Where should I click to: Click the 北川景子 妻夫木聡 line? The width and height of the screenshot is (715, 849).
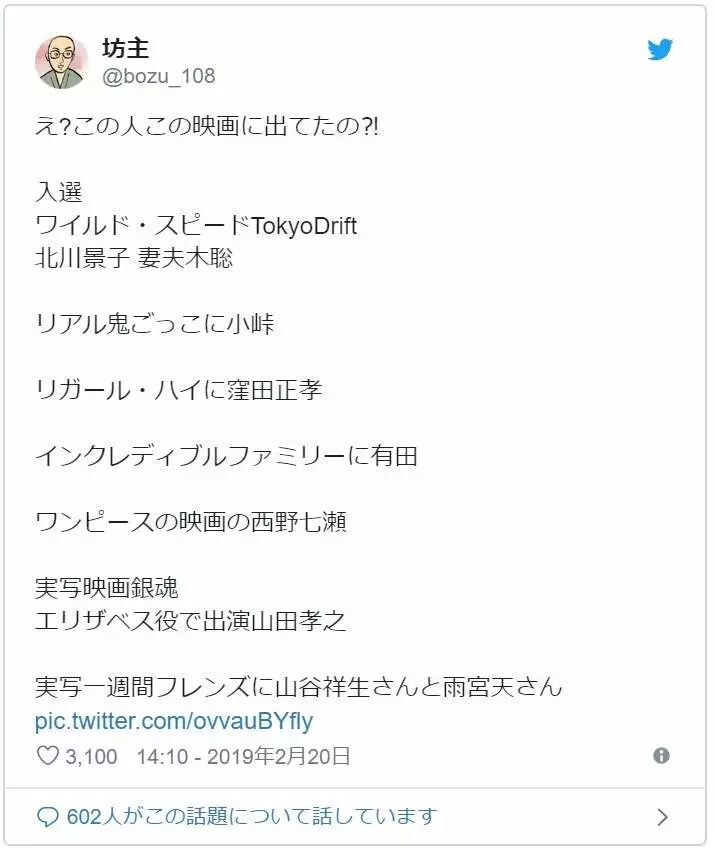point(134,258)
